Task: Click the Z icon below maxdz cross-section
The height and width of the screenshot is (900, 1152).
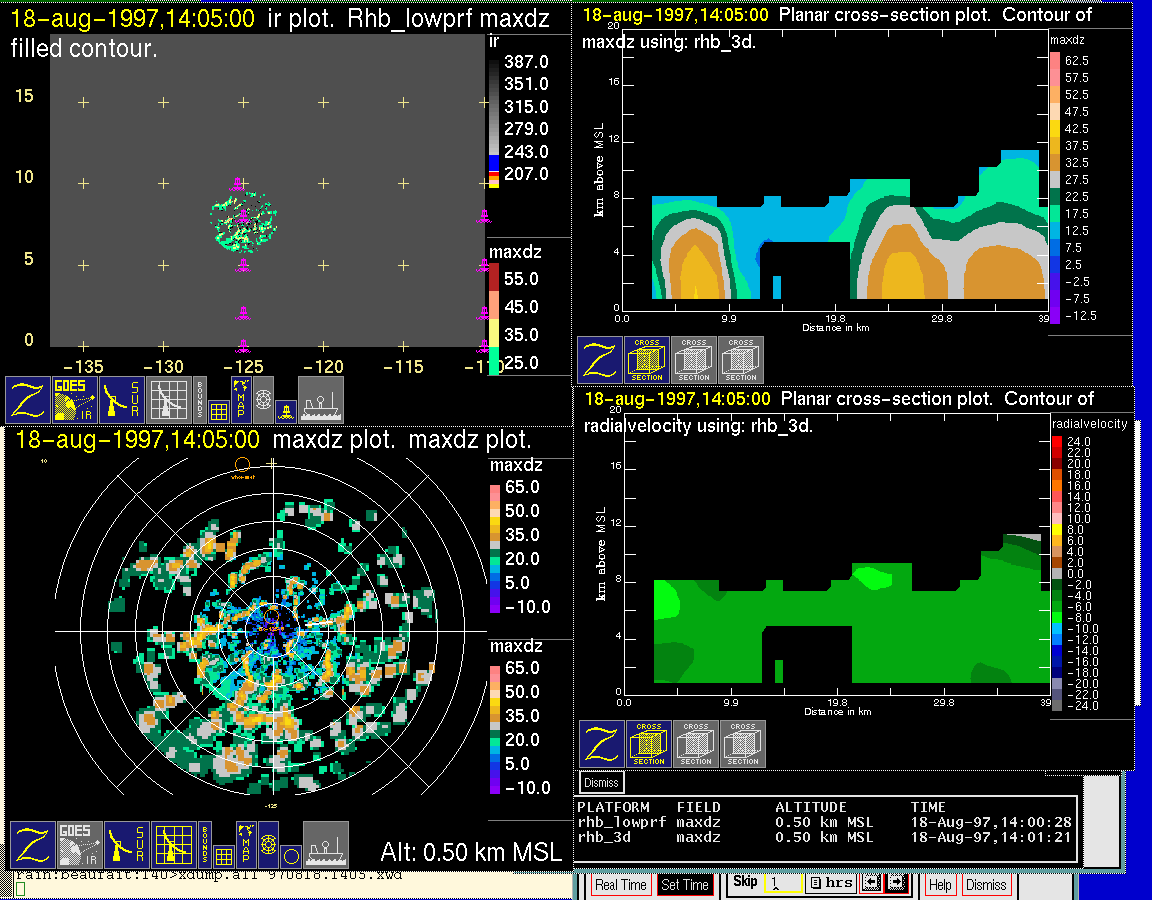Action: tap(599, 360)
